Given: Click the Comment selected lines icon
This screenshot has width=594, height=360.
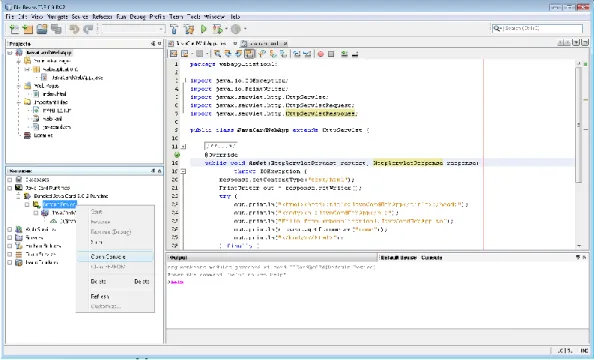Looking at the screenshot, I should tap(344, 54).
